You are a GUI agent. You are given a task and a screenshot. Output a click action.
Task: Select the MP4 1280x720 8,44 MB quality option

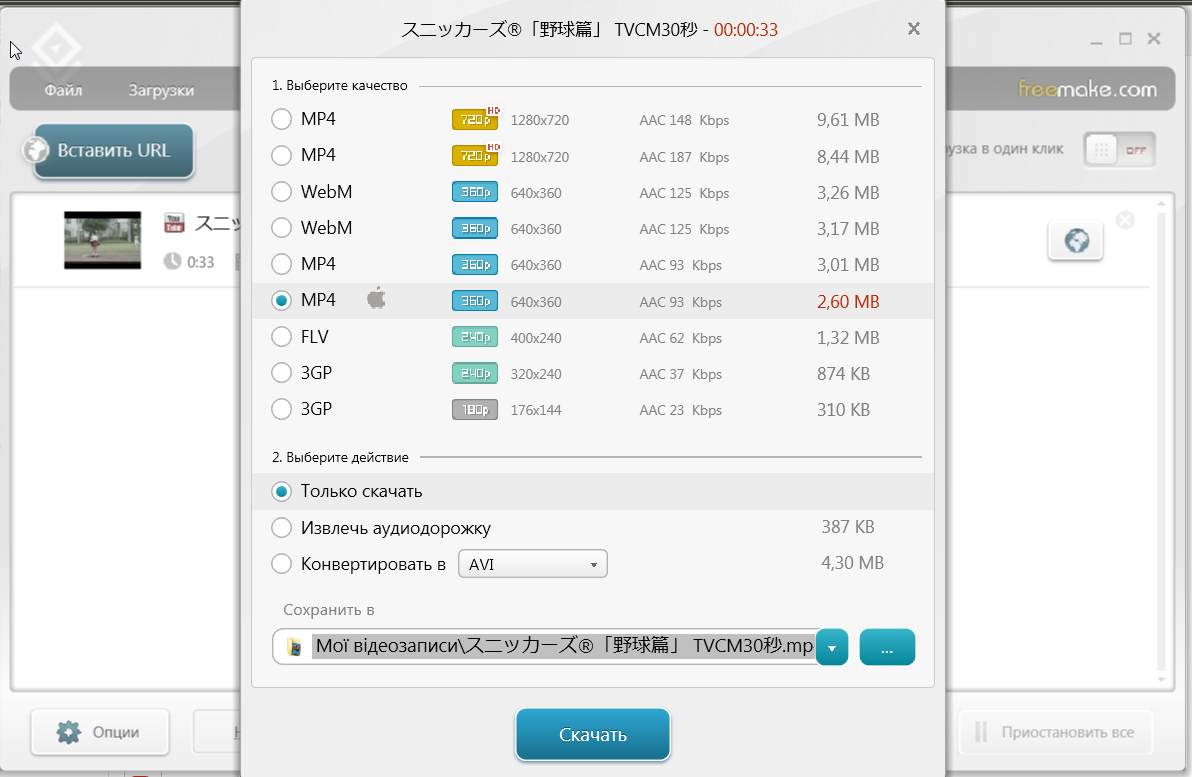point(281,155)
